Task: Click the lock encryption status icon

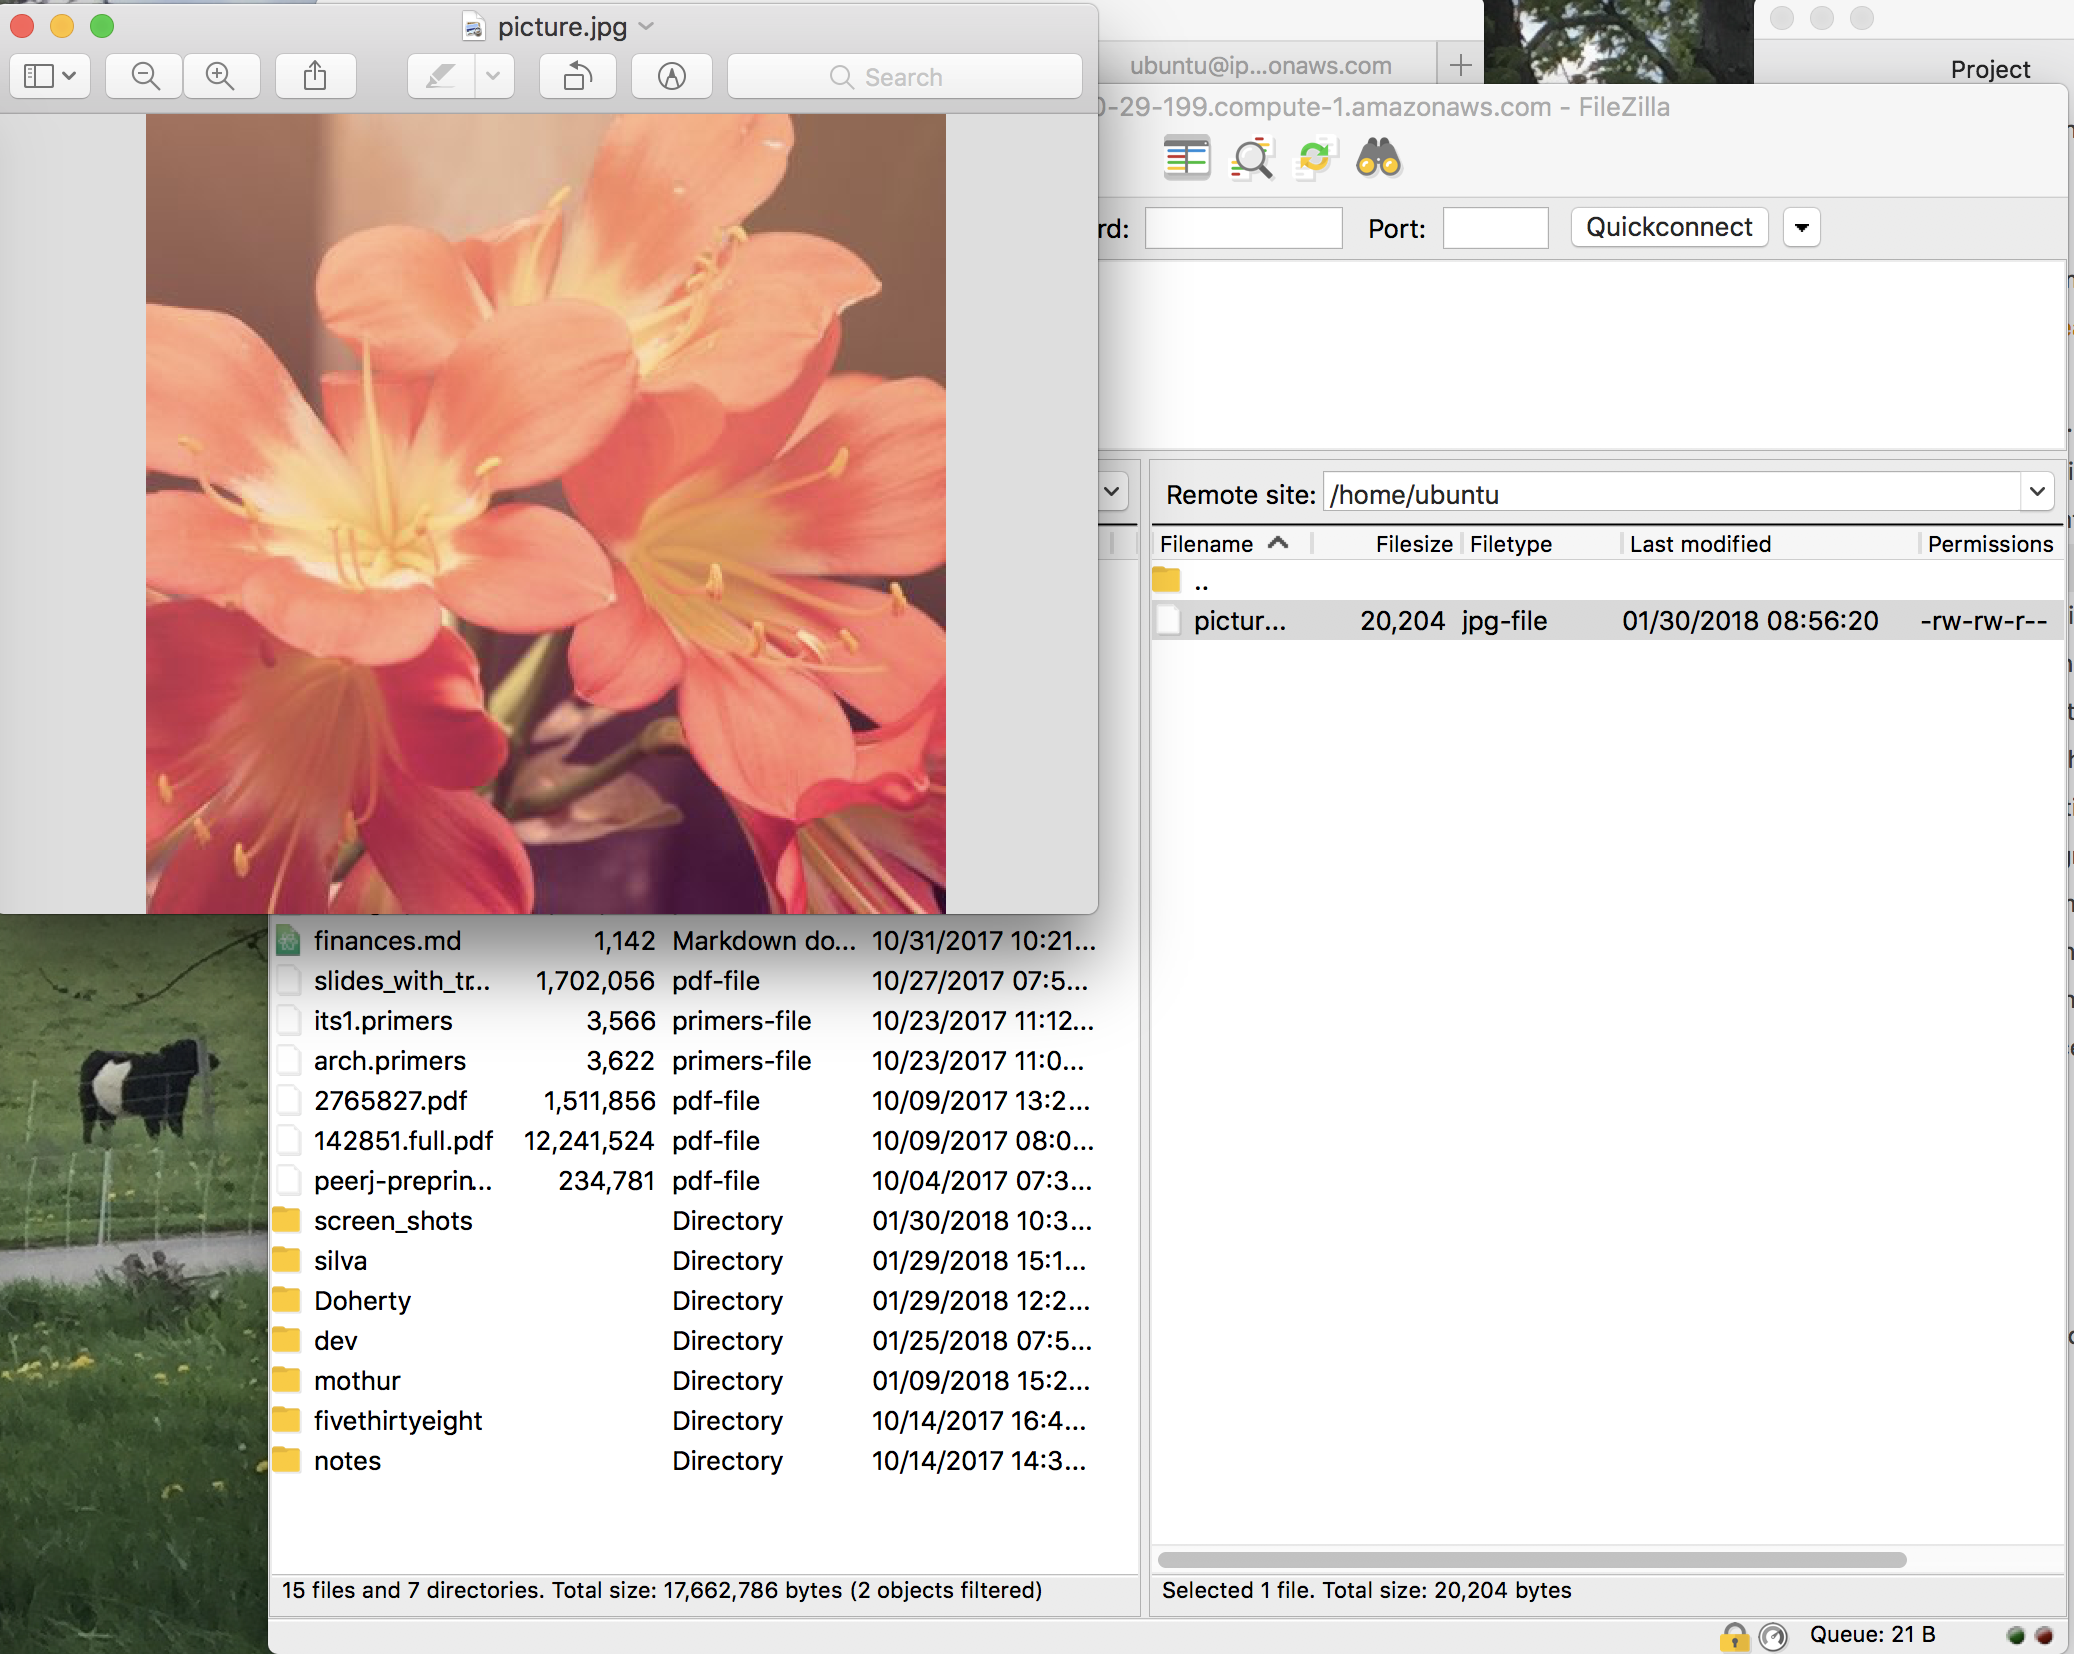Action: [1733, 1636]
